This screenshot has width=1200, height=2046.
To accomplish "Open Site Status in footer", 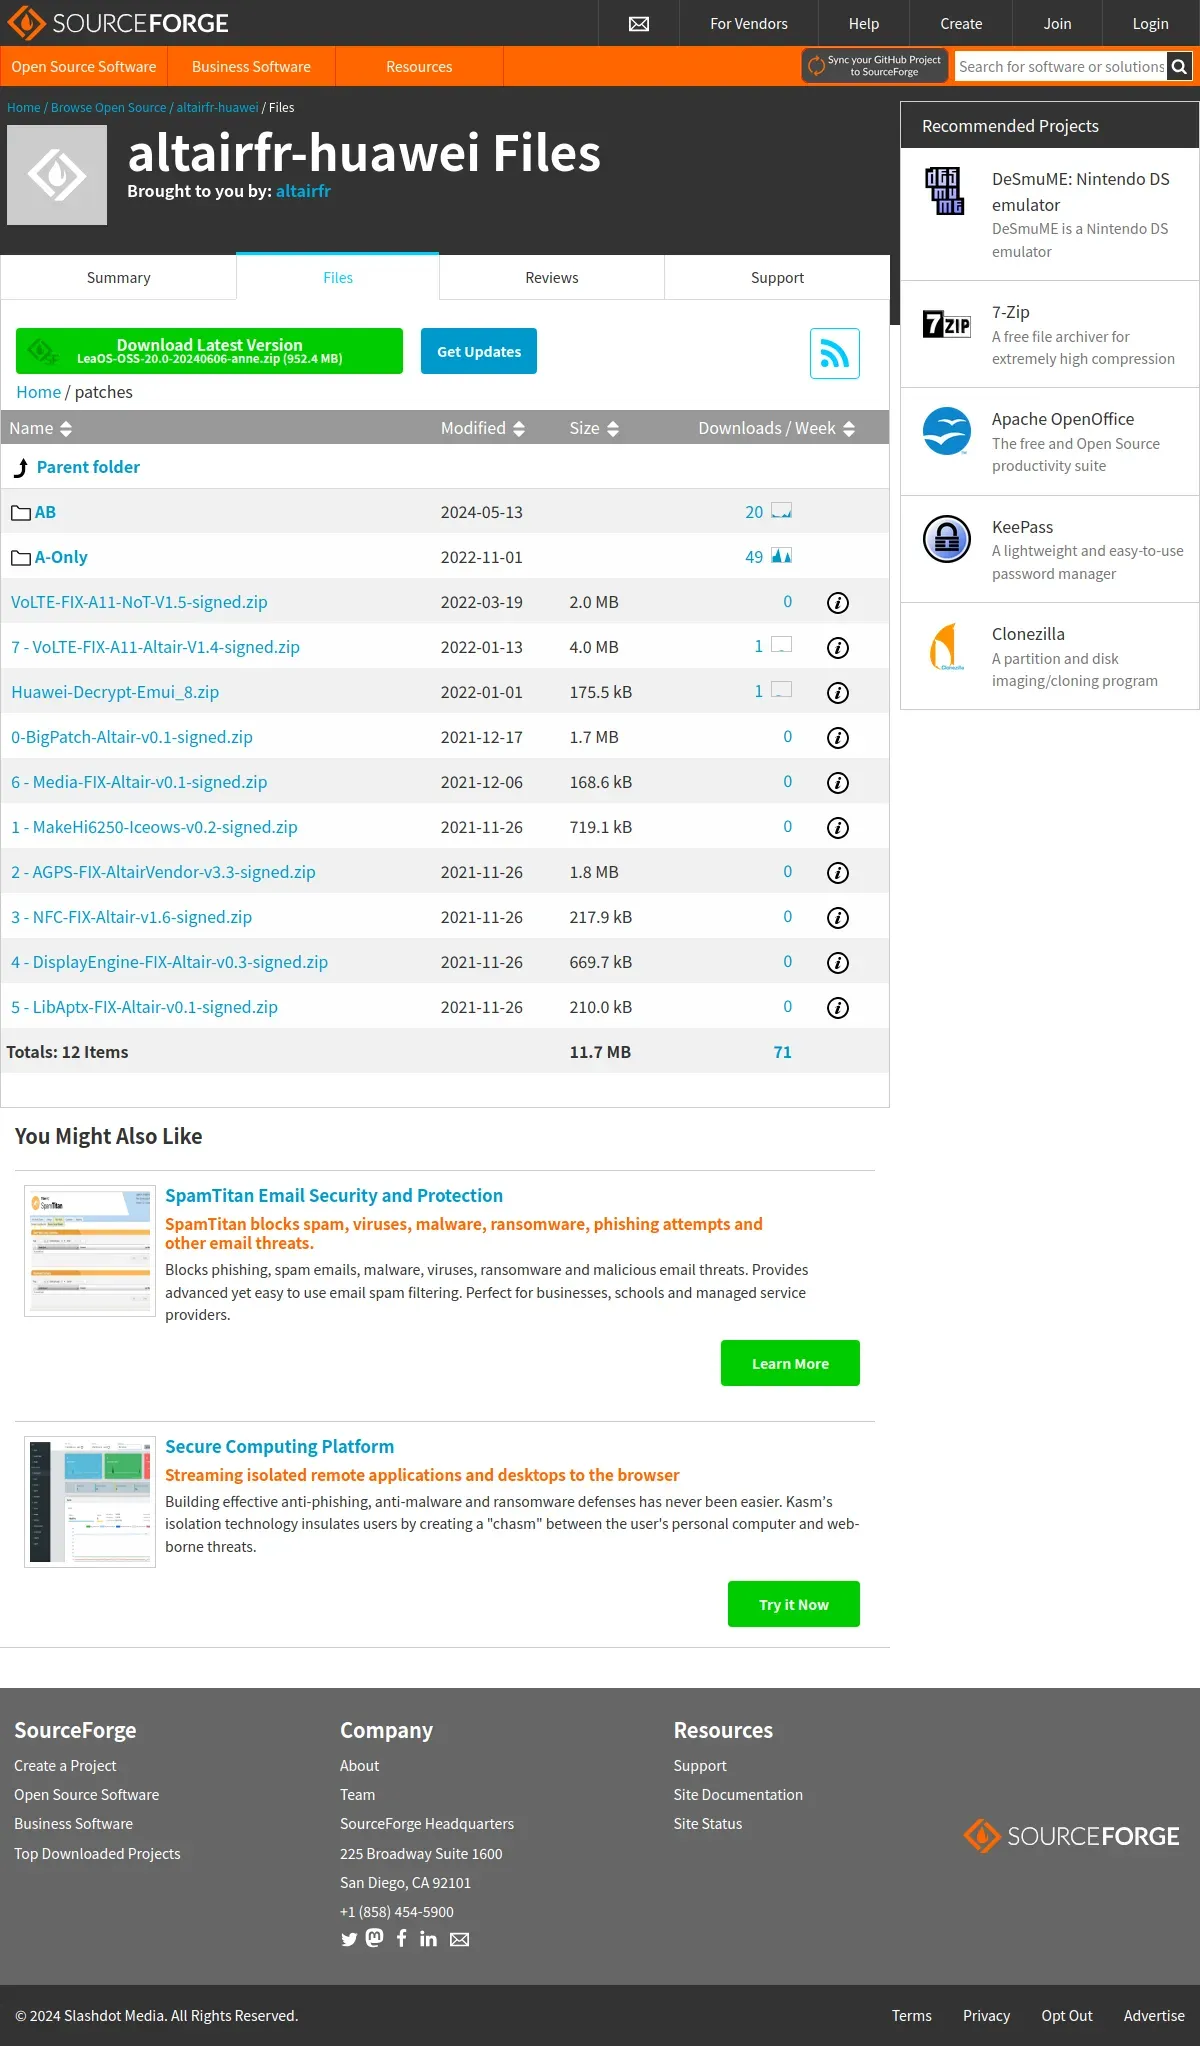I will (708, 1823).
